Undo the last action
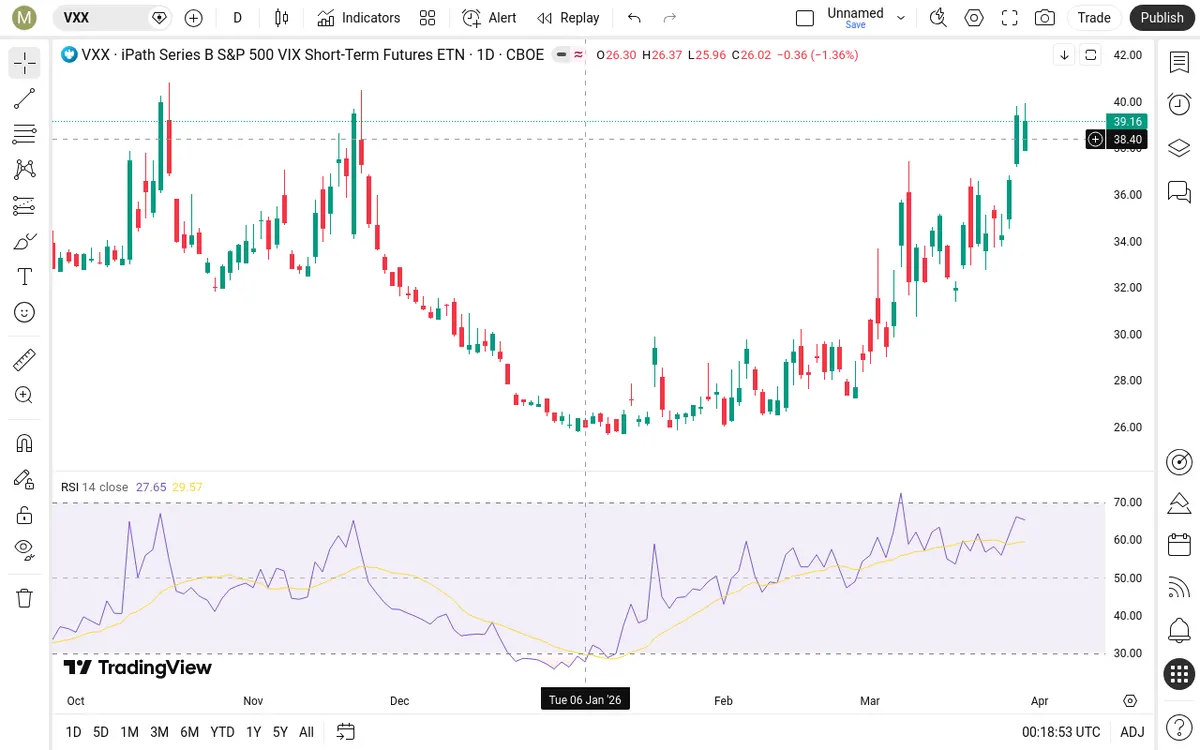1200x750 pixels. click(634, 18)
